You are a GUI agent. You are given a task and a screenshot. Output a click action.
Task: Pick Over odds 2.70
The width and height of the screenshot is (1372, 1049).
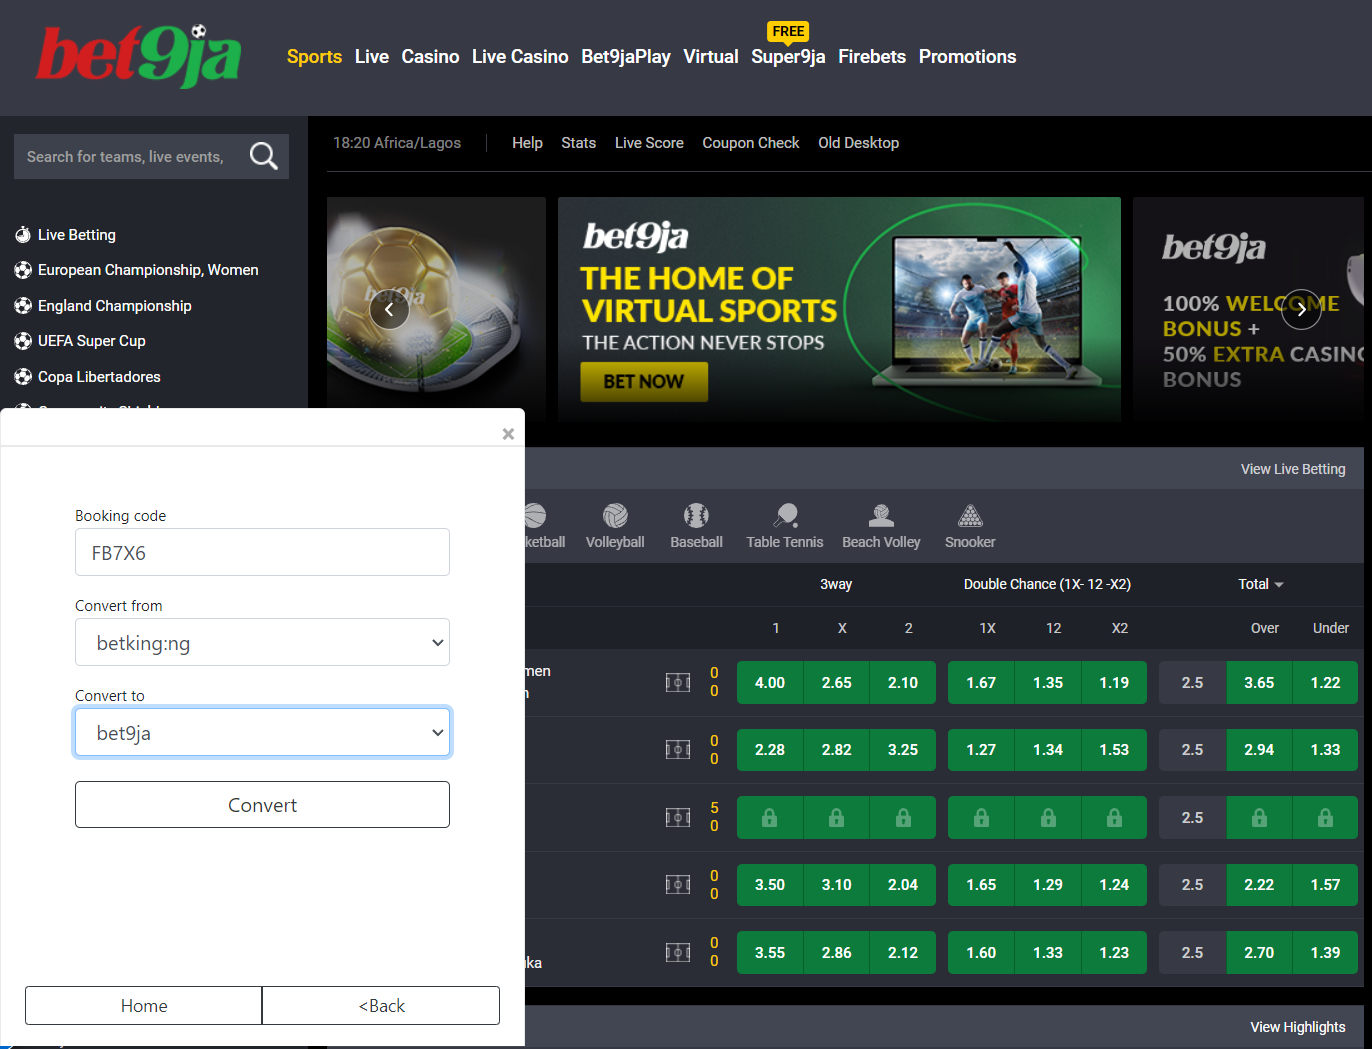click(1259, 953)
